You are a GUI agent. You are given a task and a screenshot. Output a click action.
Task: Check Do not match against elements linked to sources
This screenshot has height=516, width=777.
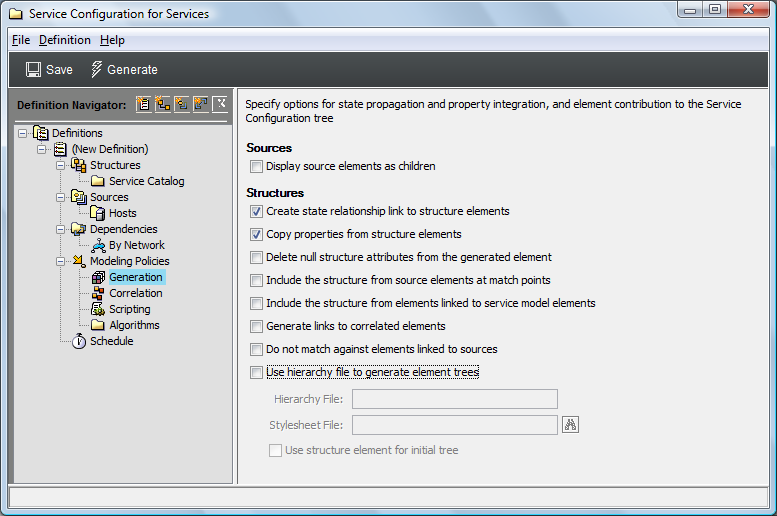click(256, 349)
